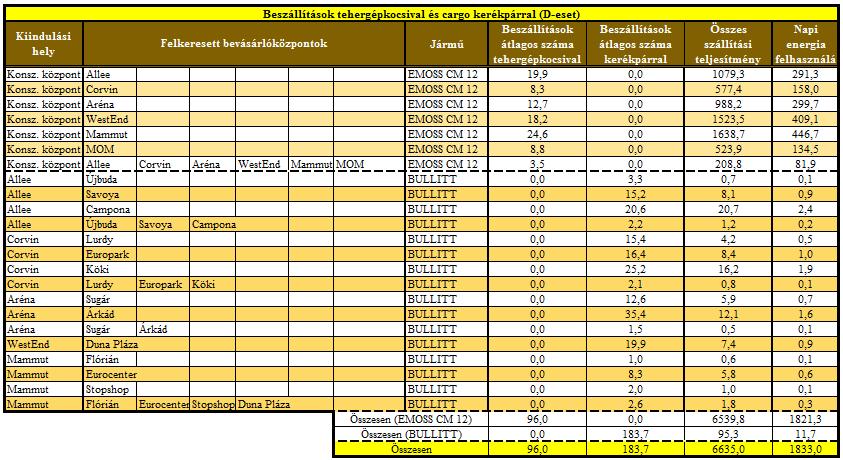
Task: Select the cell with 1523,5
Action: (x=728, y=119)
